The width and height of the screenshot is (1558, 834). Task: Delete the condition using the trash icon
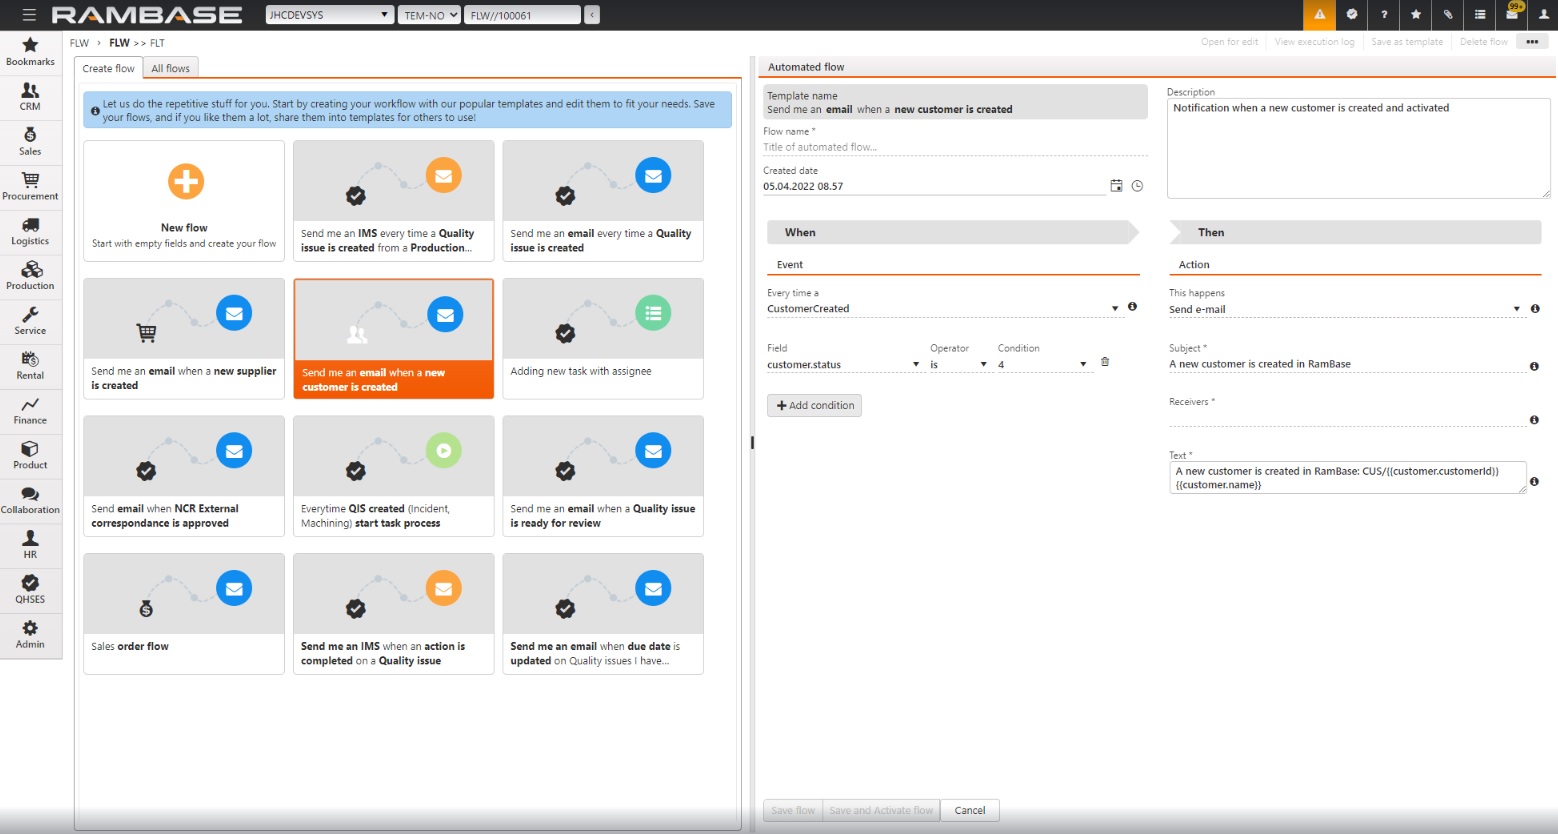1105,362
